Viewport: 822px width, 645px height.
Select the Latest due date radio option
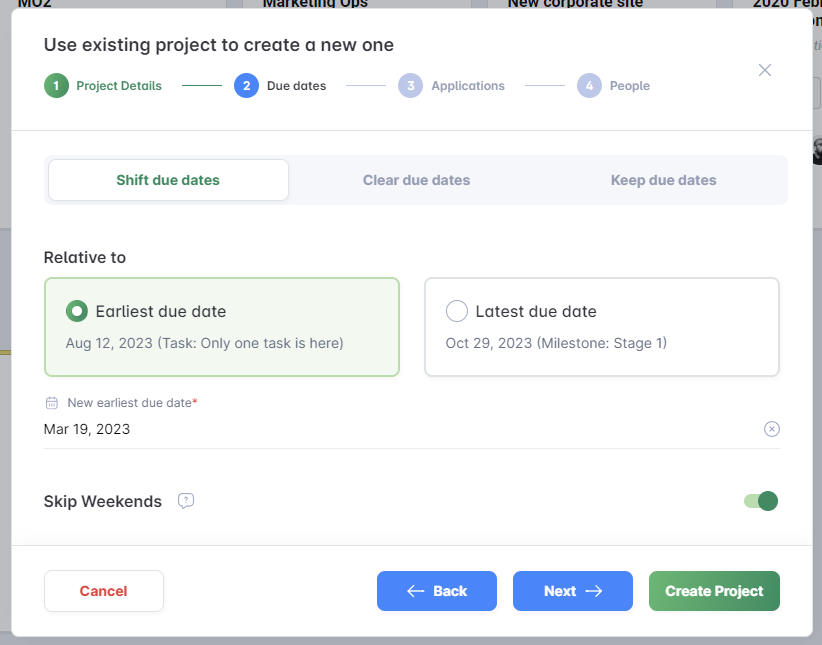[x=457, y=311]
